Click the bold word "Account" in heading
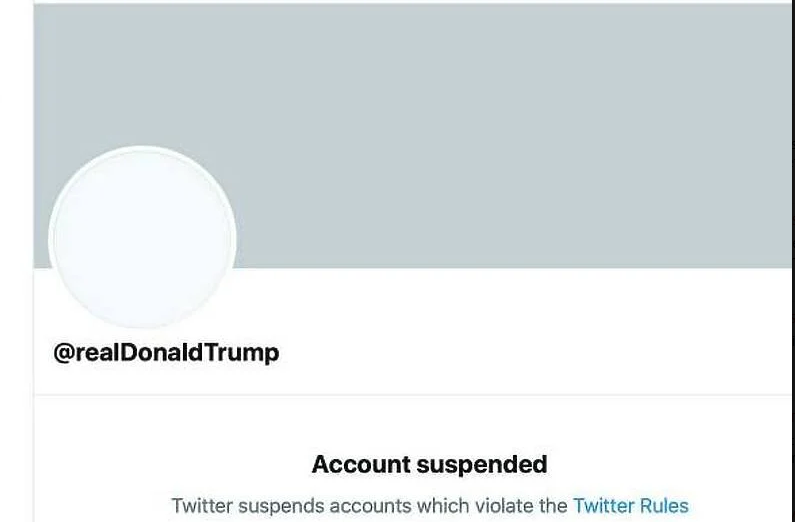 coord(361,464)
